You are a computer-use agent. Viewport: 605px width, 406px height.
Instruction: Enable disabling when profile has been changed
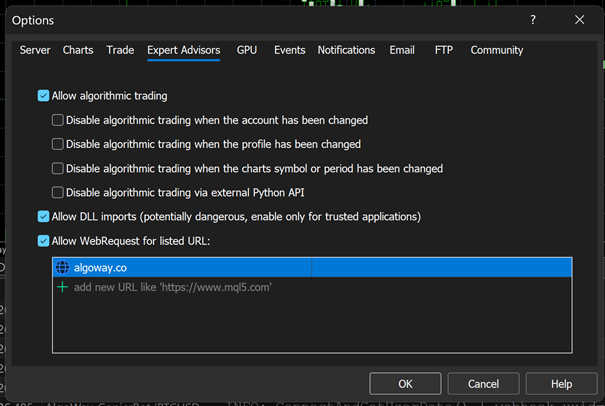[57, 144]
